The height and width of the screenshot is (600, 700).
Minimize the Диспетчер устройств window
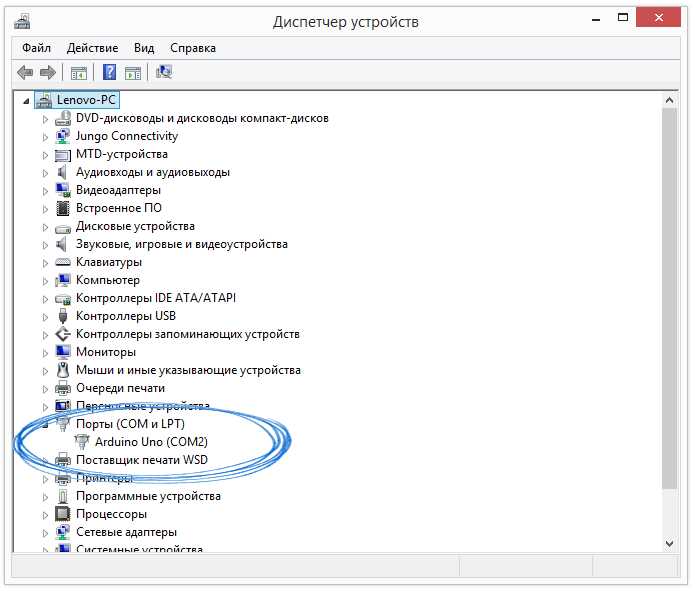[x=596, y=19]
